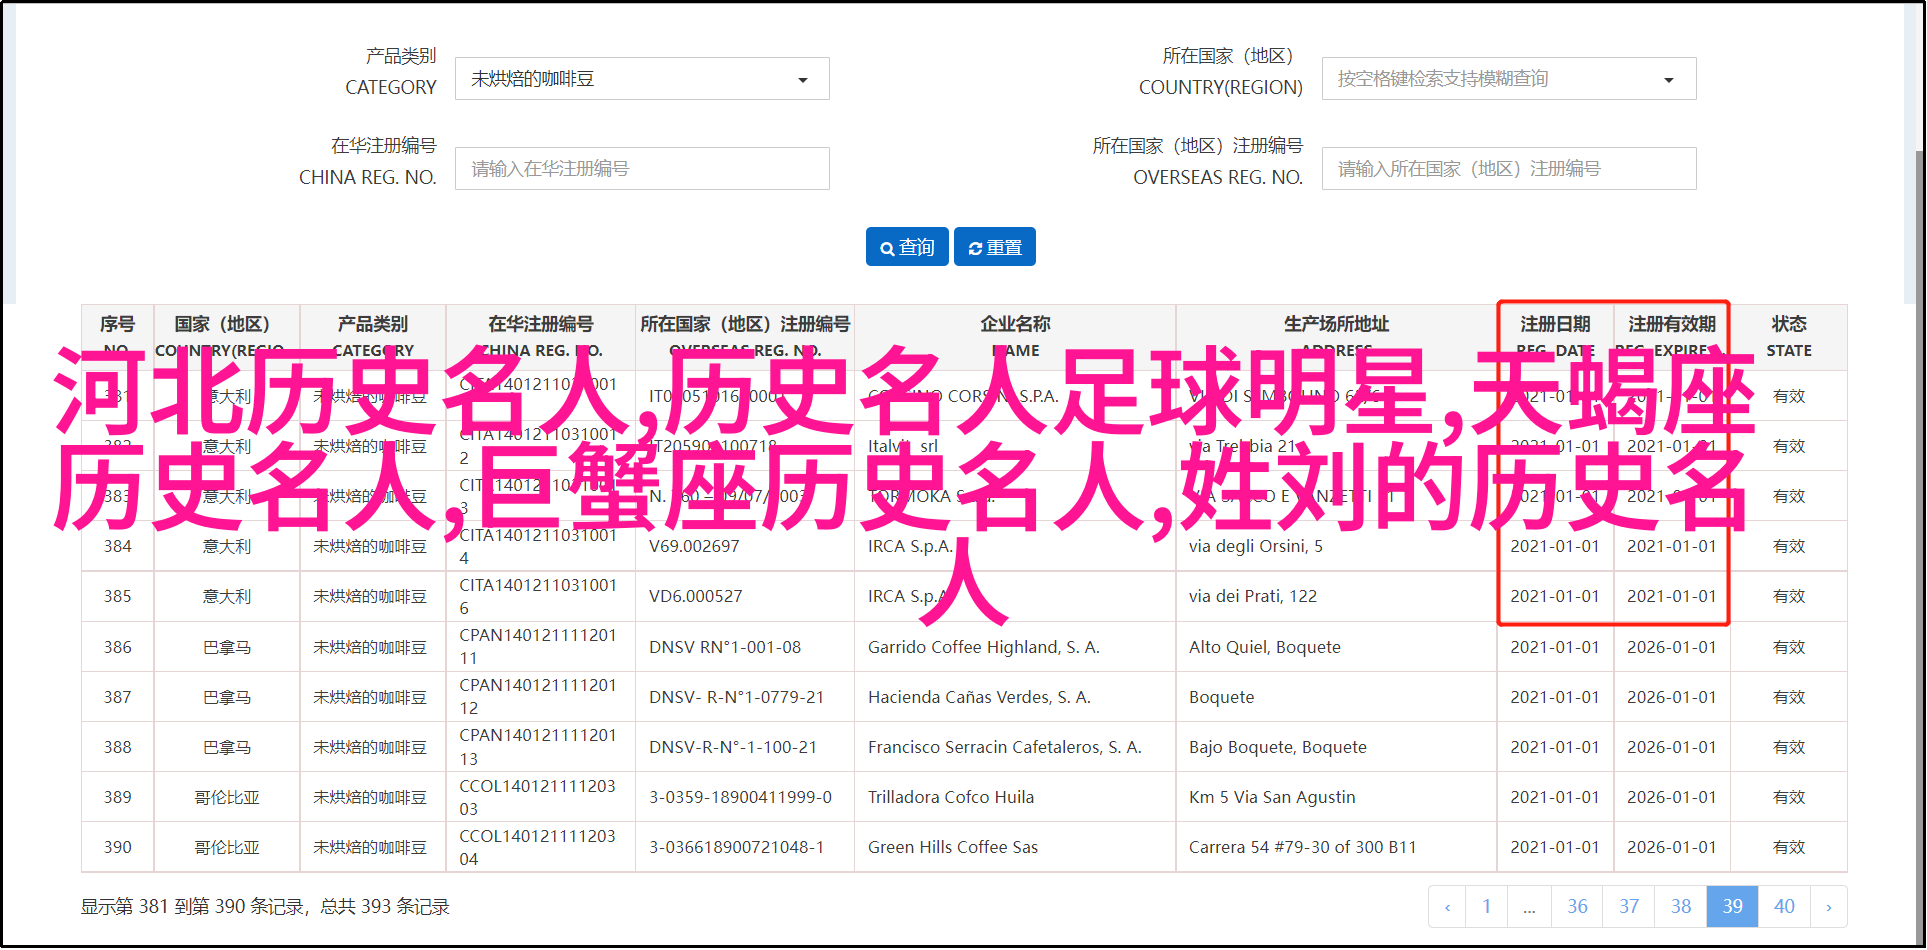1927x950 pixels.
Task: Jump to page 1 in pagination
Action: coord(1487,907)
